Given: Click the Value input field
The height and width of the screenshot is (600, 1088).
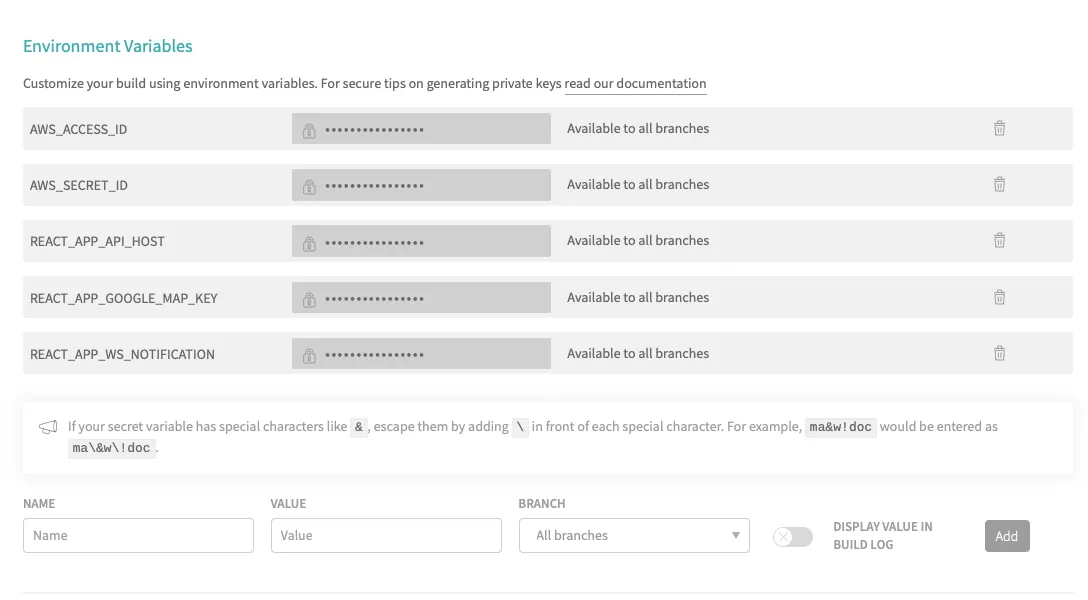Looking at the screenshot, I should [x=386, y=535].
